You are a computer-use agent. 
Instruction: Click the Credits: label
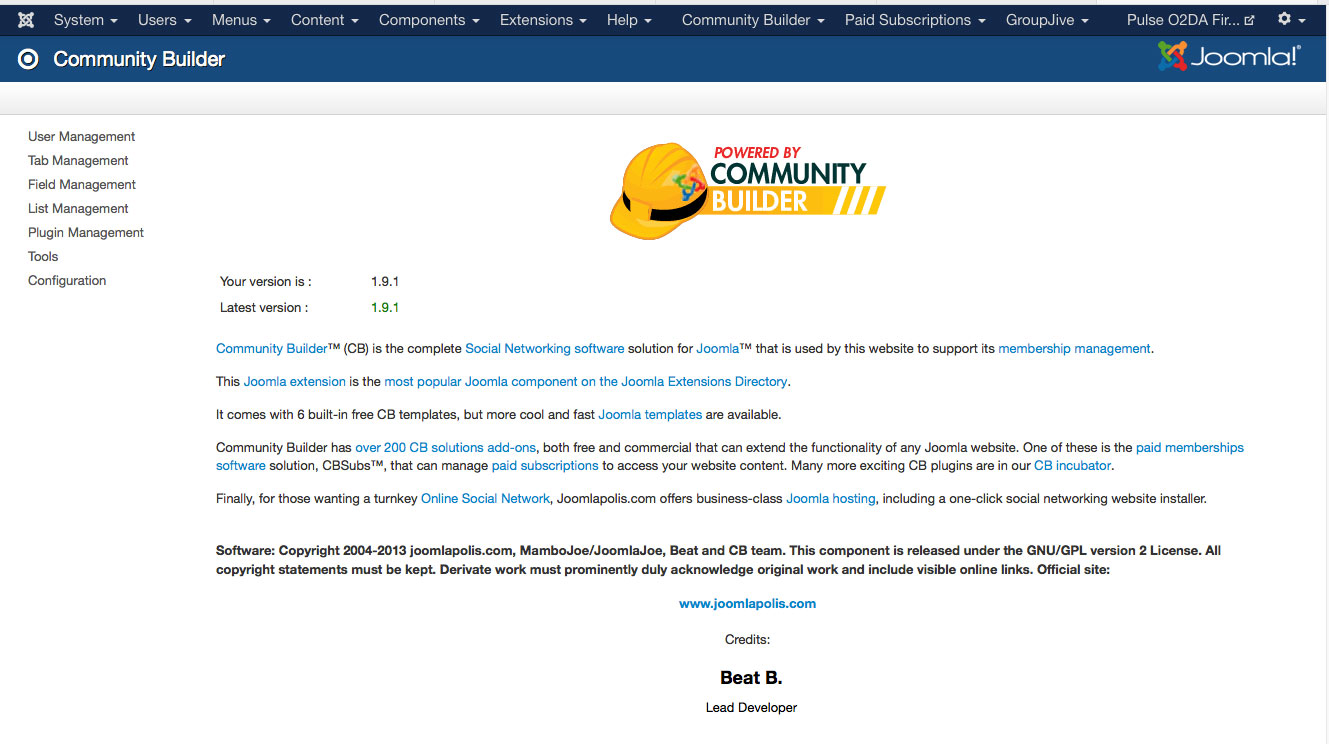click(748, 640)
